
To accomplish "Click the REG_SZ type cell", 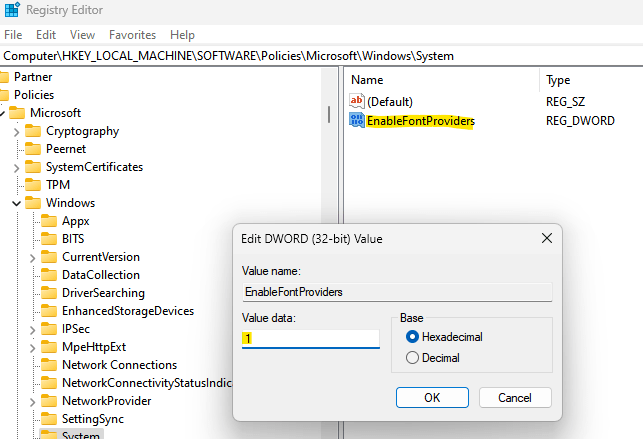I will click(x=565, y=102).
